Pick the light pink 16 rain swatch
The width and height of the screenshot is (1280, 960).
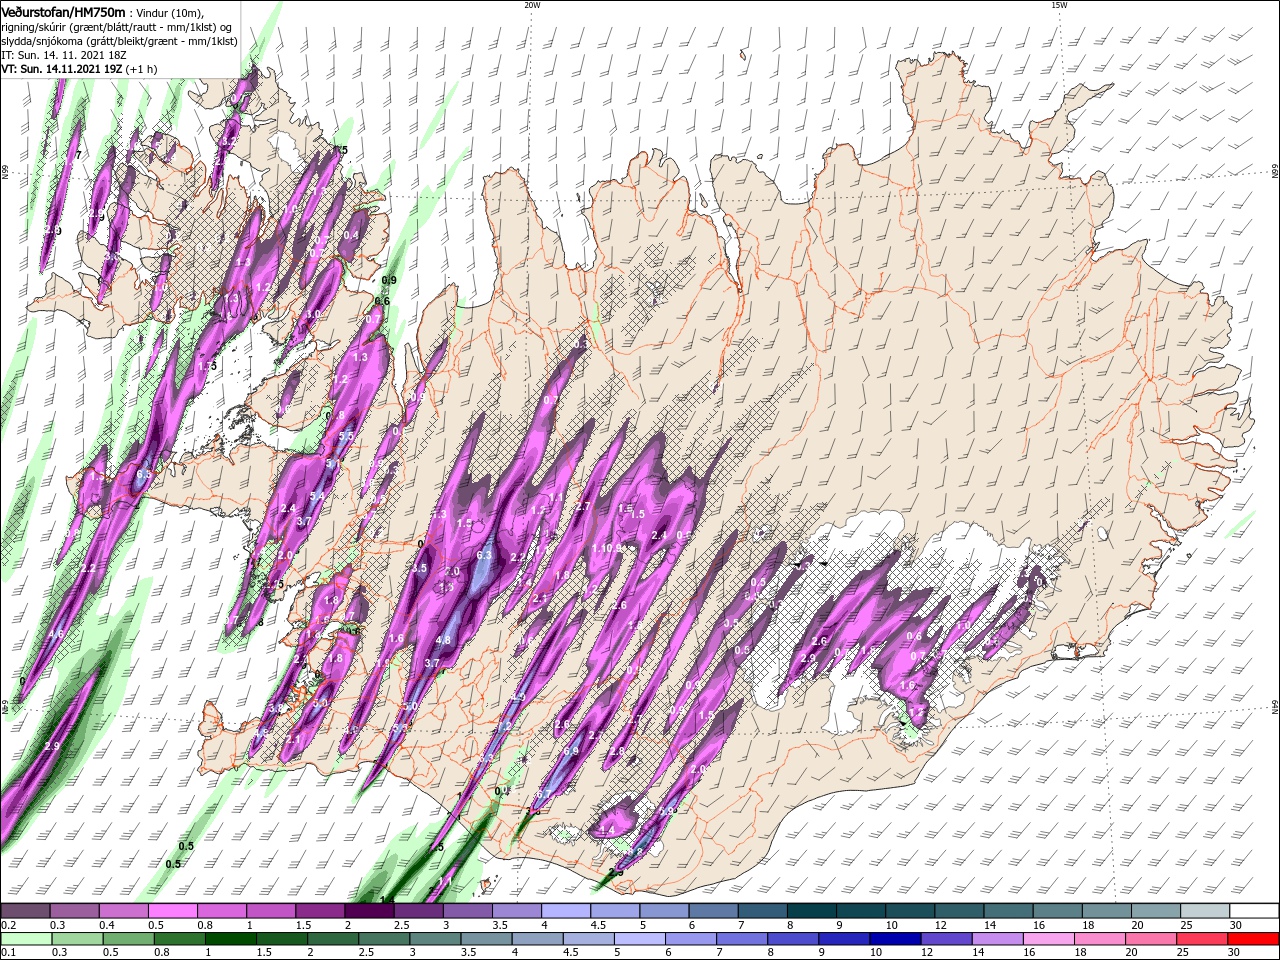point(1049,939)
